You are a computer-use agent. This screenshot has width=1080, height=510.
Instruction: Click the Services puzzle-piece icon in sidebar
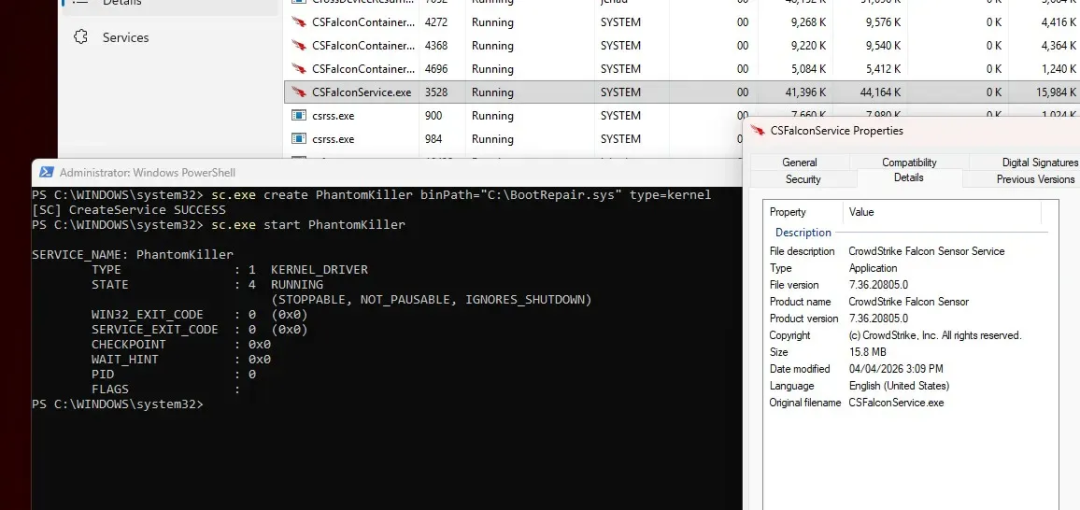81,37
